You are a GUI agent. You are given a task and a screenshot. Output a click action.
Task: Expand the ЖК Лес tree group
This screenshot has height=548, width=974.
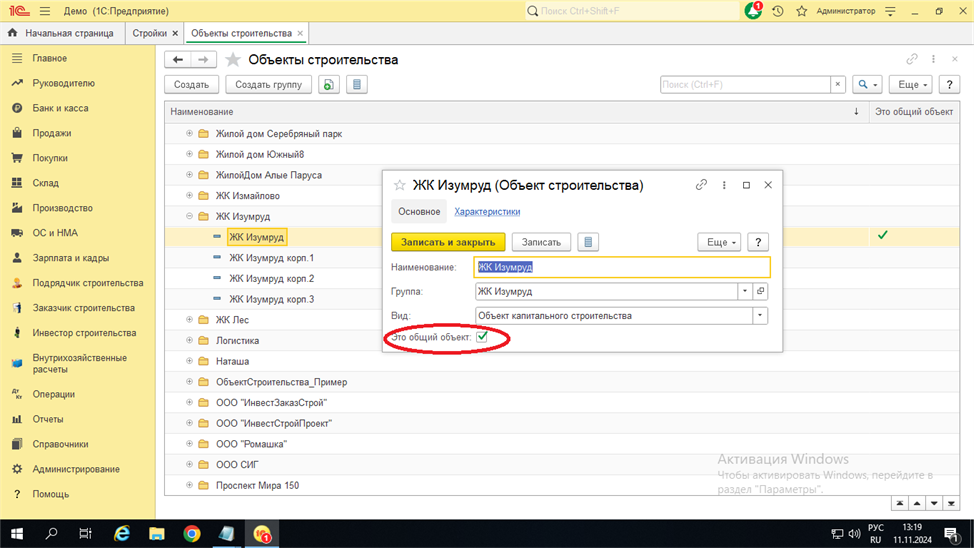(189, 320)
